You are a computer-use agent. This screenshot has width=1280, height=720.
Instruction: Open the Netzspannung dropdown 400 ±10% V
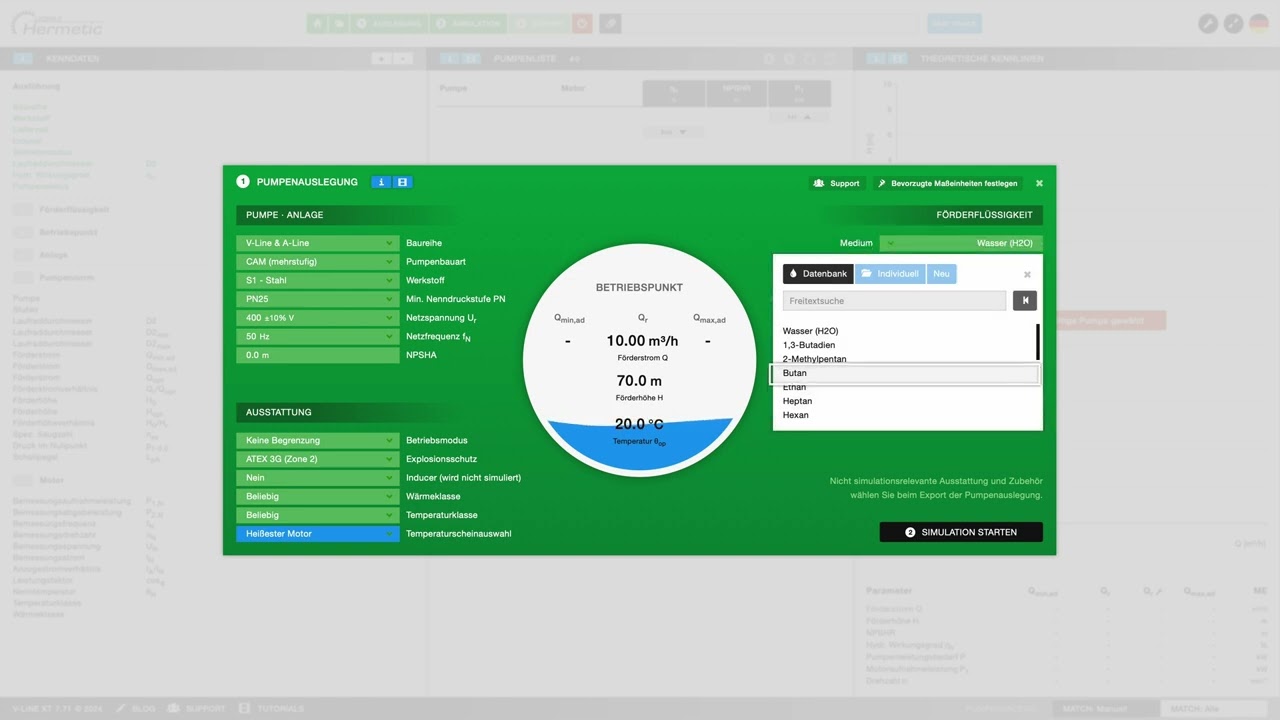318,318
